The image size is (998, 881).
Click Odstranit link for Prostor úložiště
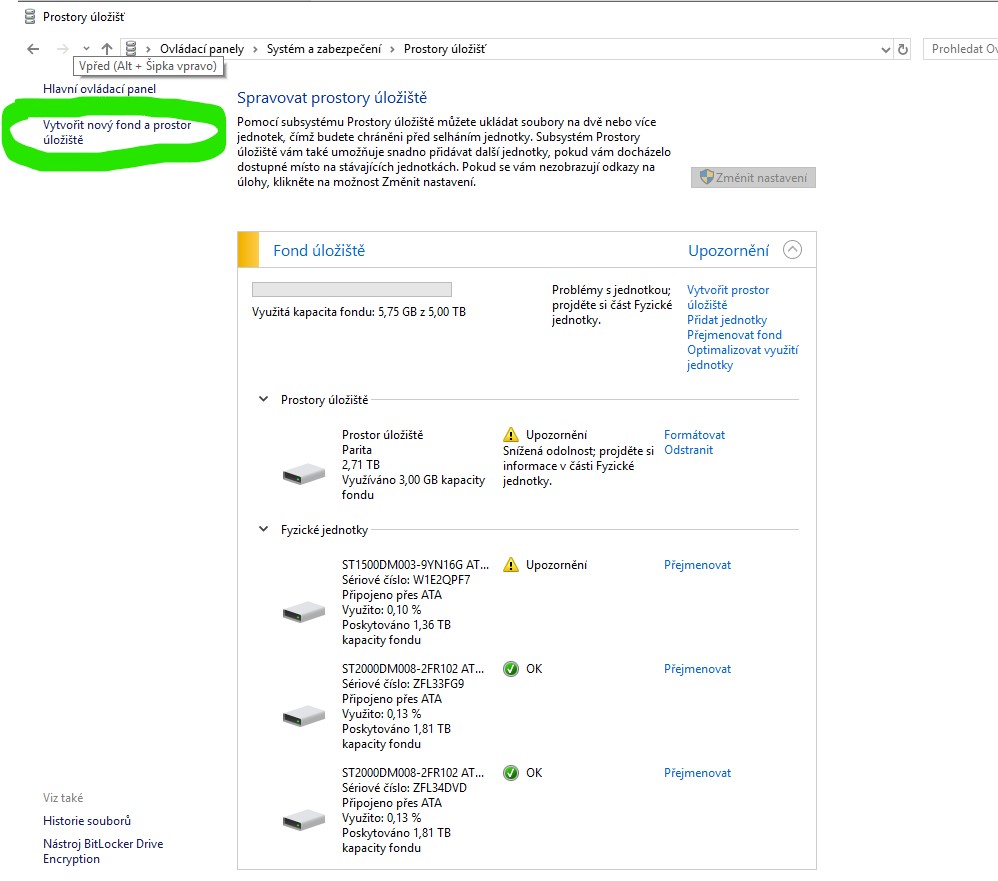[689, 450]
